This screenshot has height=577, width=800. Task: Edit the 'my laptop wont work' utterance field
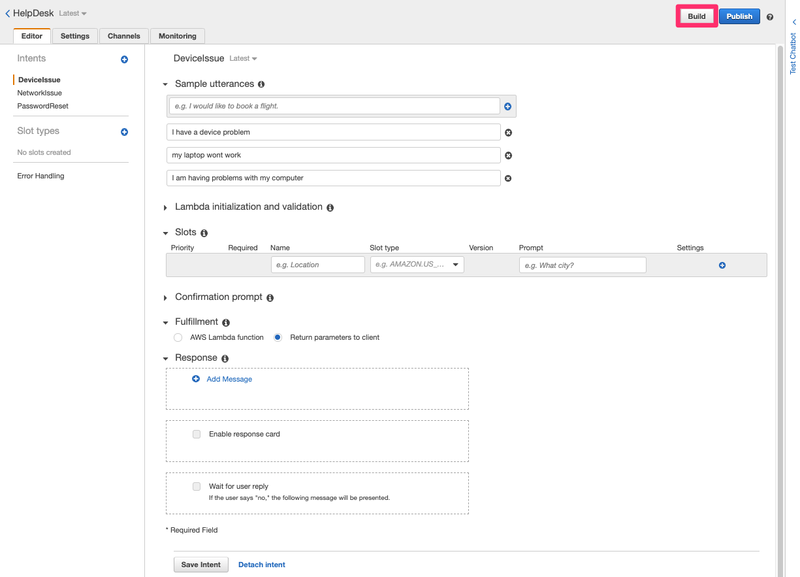333,155
